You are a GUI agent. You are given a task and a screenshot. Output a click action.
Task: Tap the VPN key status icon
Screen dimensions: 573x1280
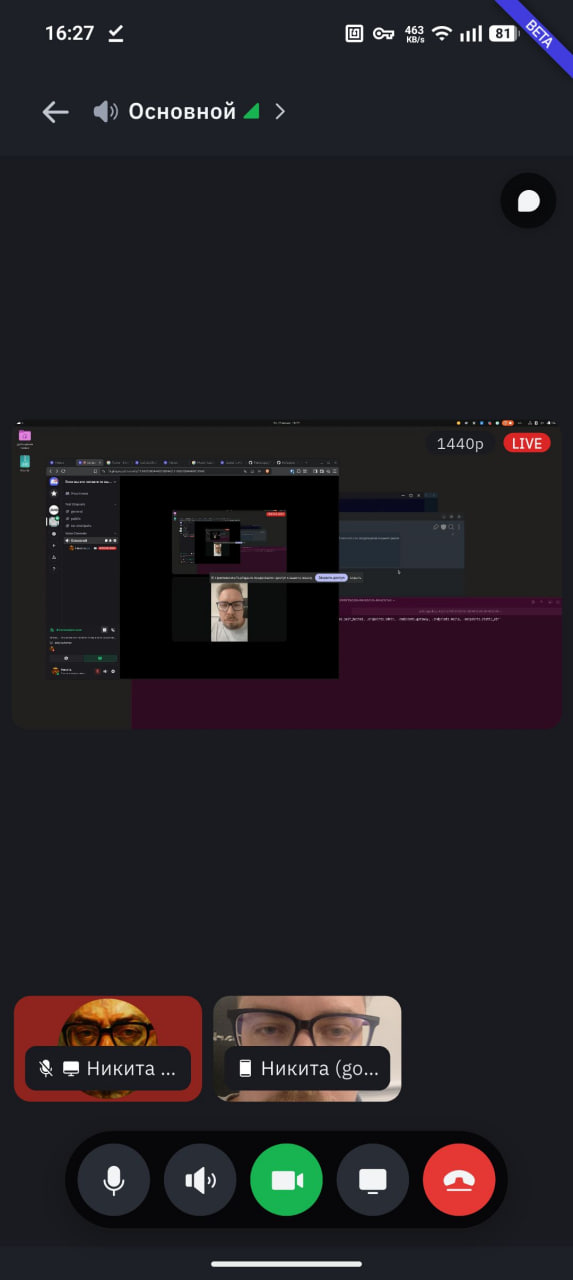coord(384,33)
